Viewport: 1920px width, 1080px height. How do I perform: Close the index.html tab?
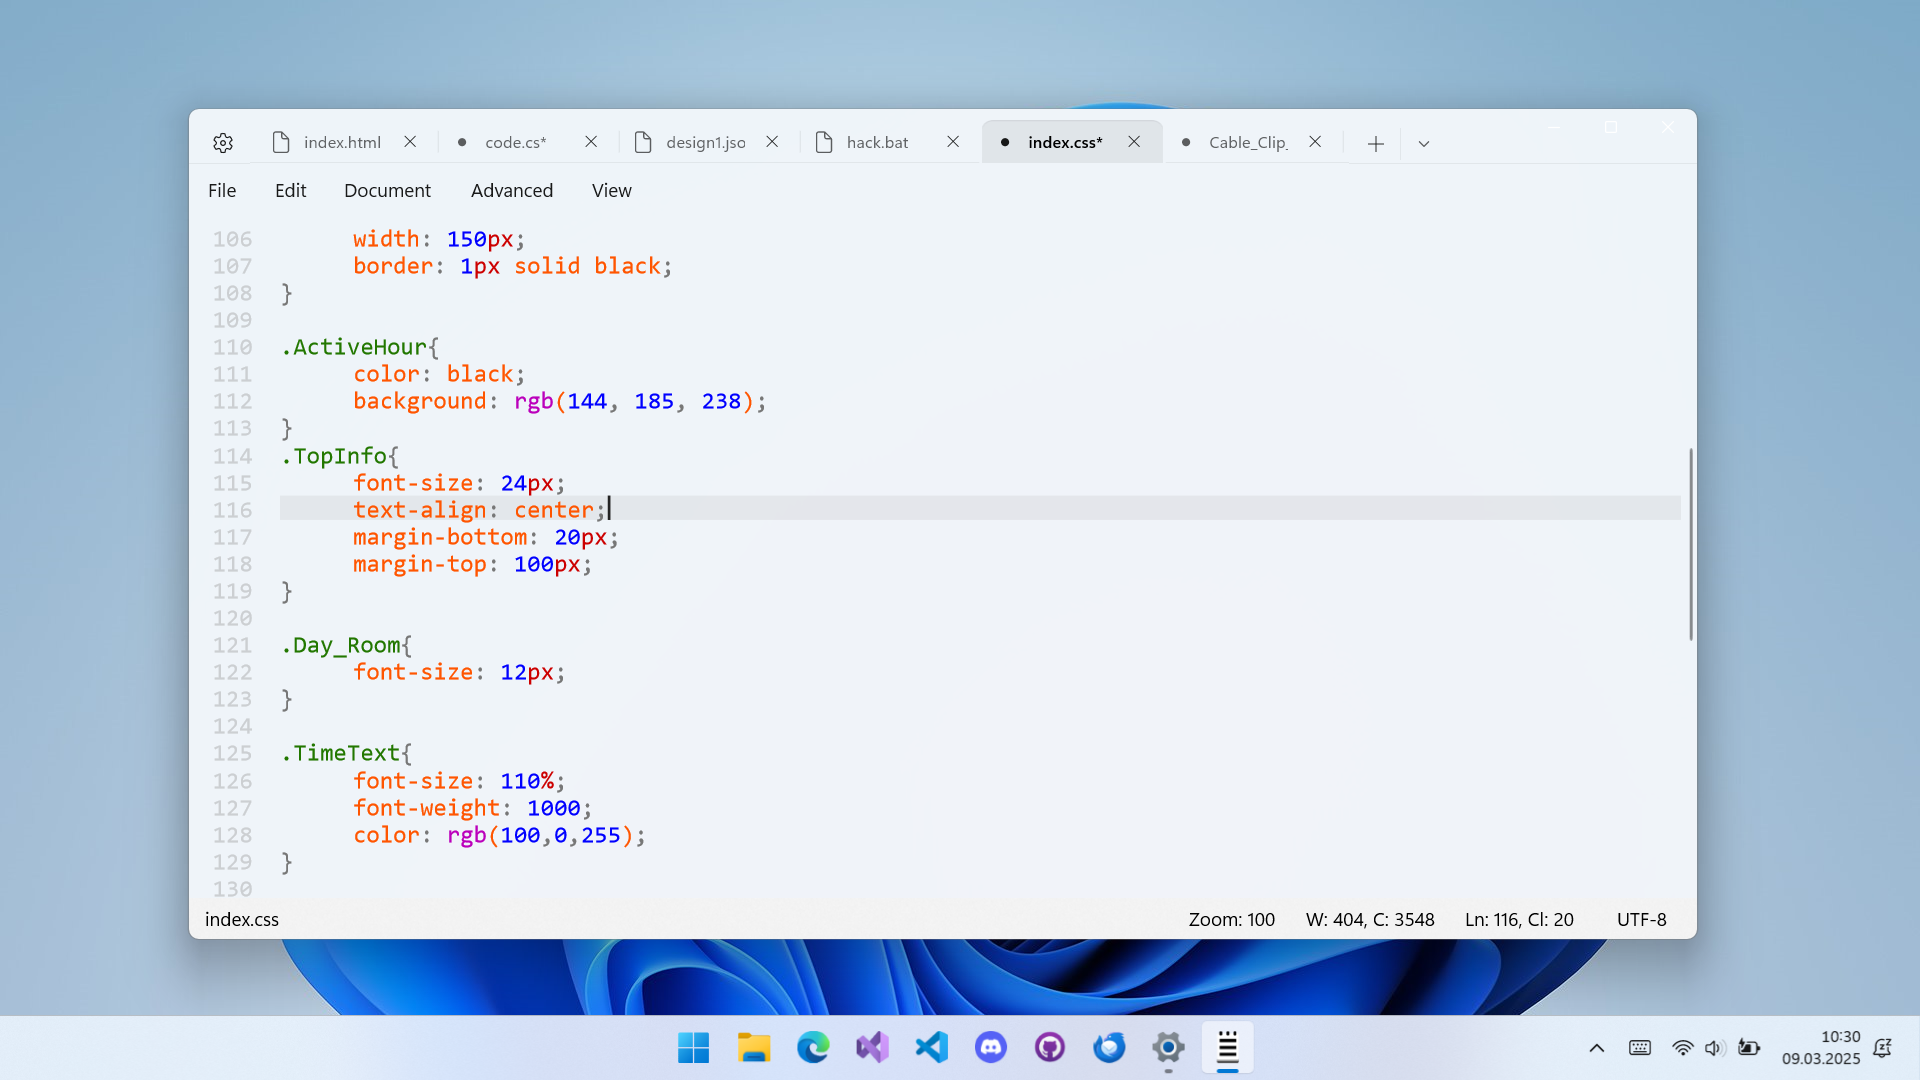410,142
